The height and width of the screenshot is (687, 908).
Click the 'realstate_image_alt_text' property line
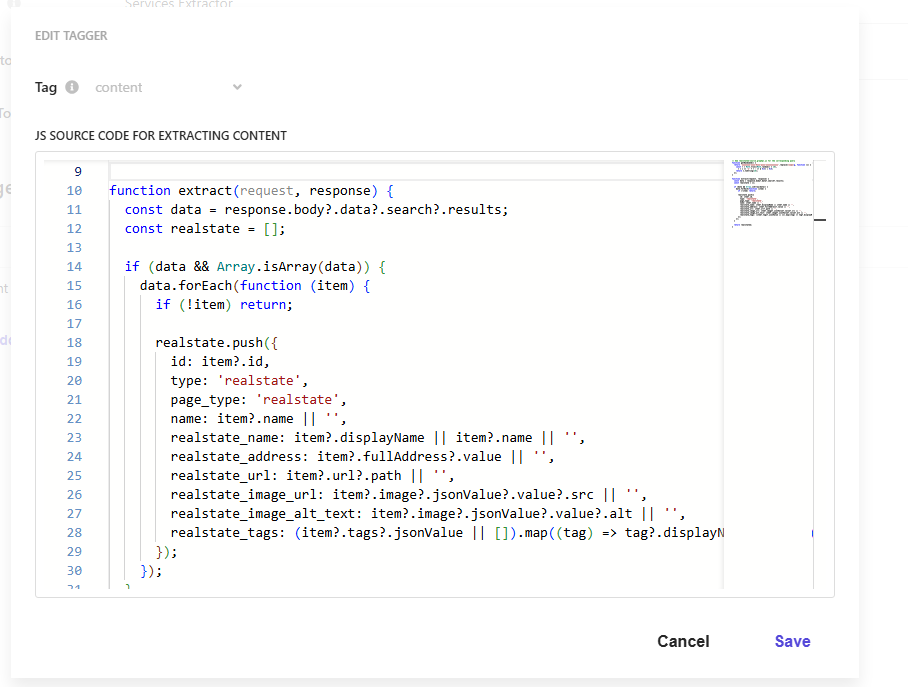click(428, 514)
